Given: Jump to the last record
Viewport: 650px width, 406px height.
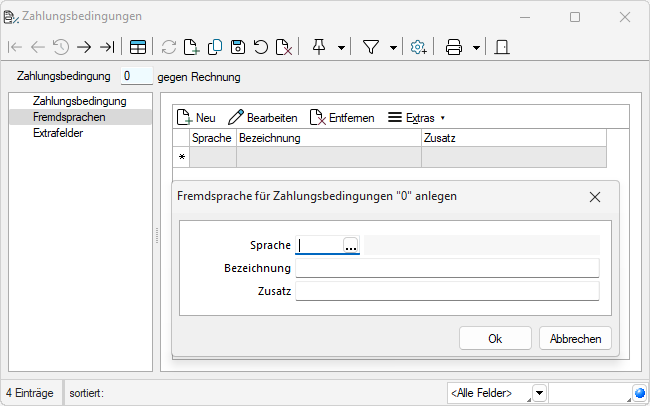Looking at the screenshot, I should [107, 47].
